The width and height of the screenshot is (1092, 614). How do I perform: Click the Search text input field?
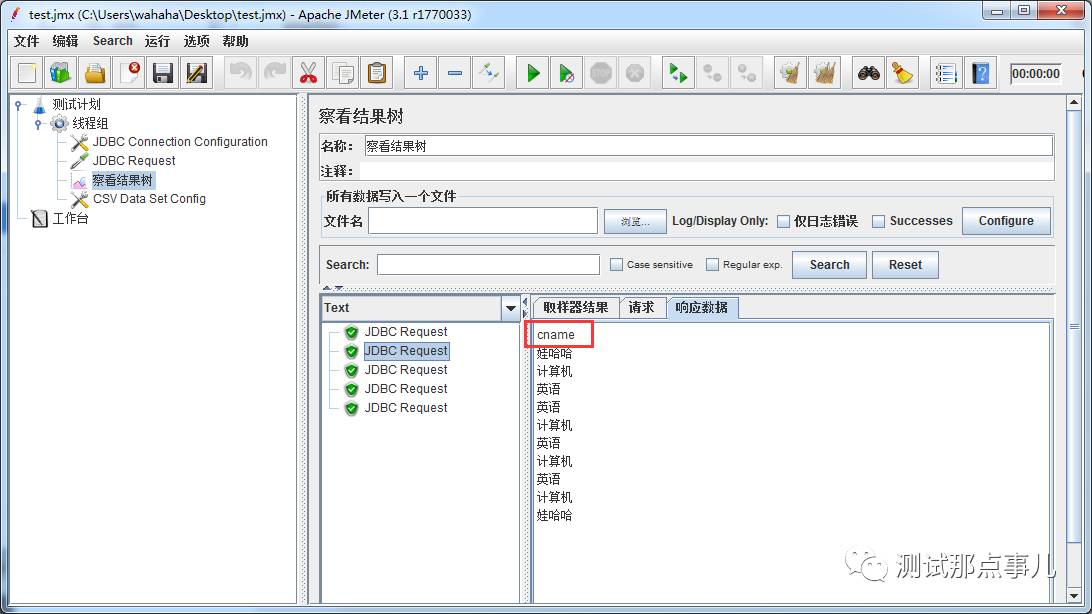point(488,265)
